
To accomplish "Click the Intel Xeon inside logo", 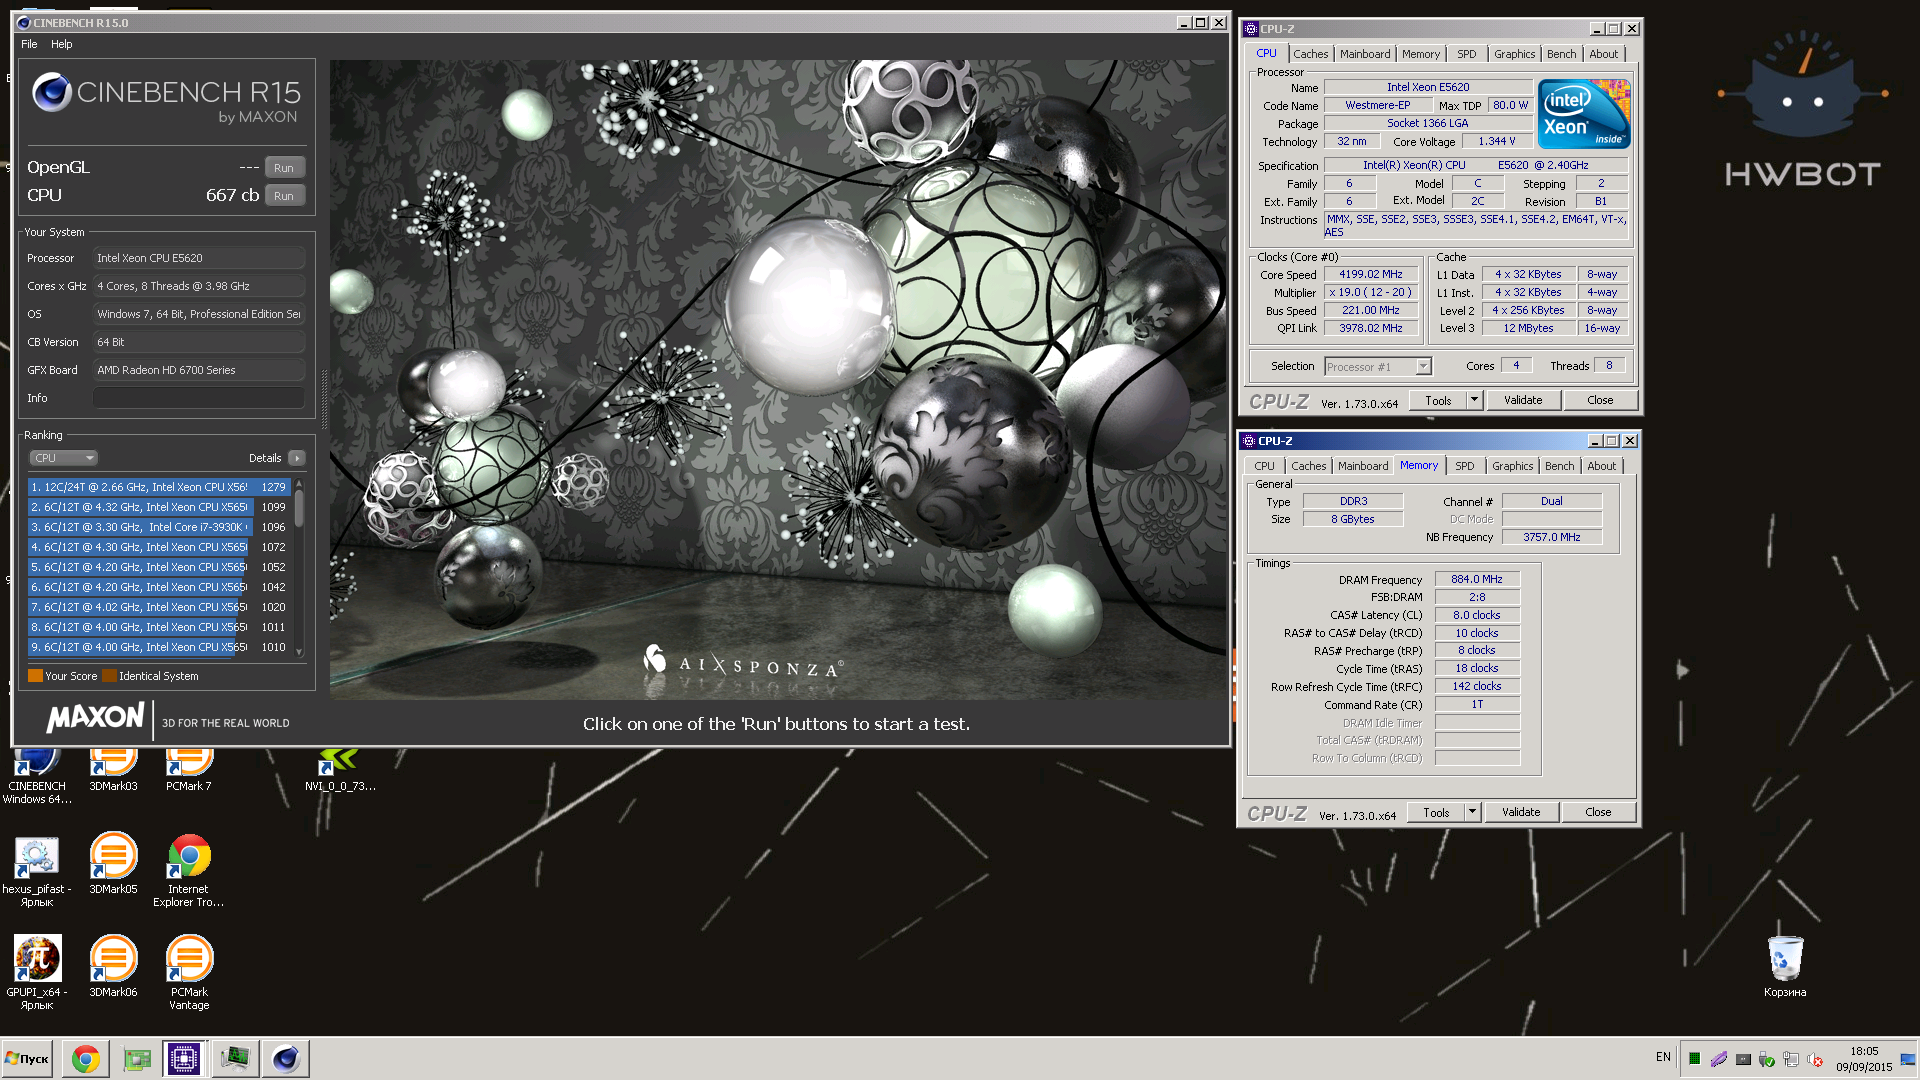I will (1584, 114).
